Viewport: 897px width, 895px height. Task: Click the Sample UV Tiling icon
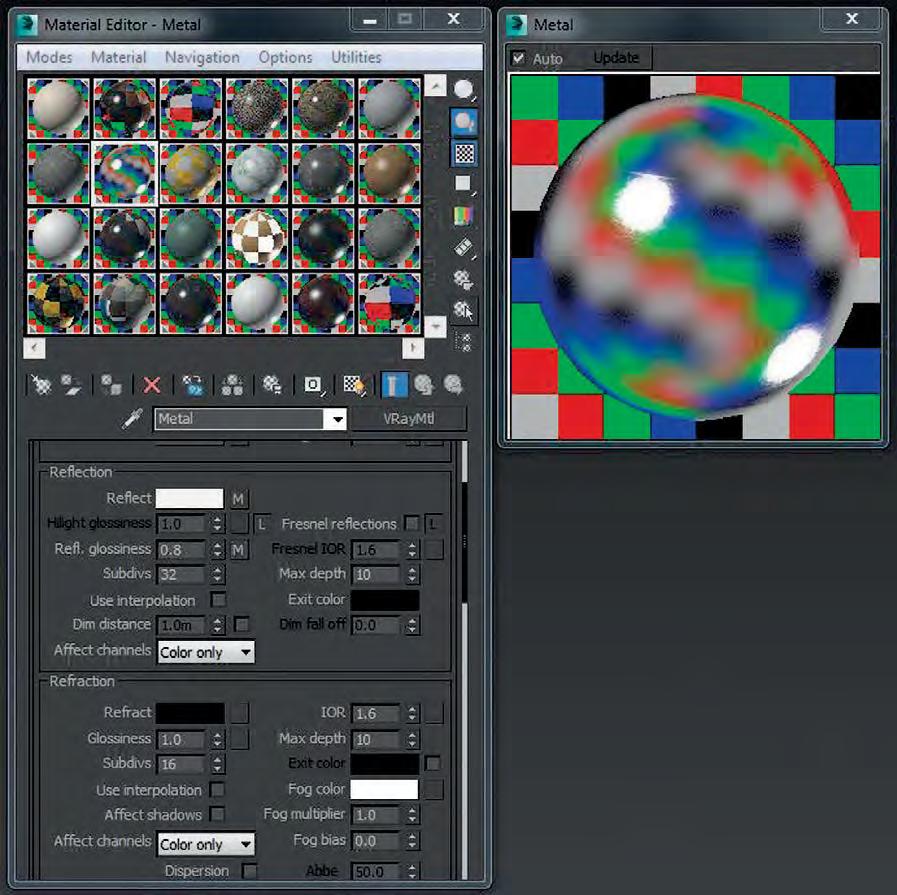(464, 184)
